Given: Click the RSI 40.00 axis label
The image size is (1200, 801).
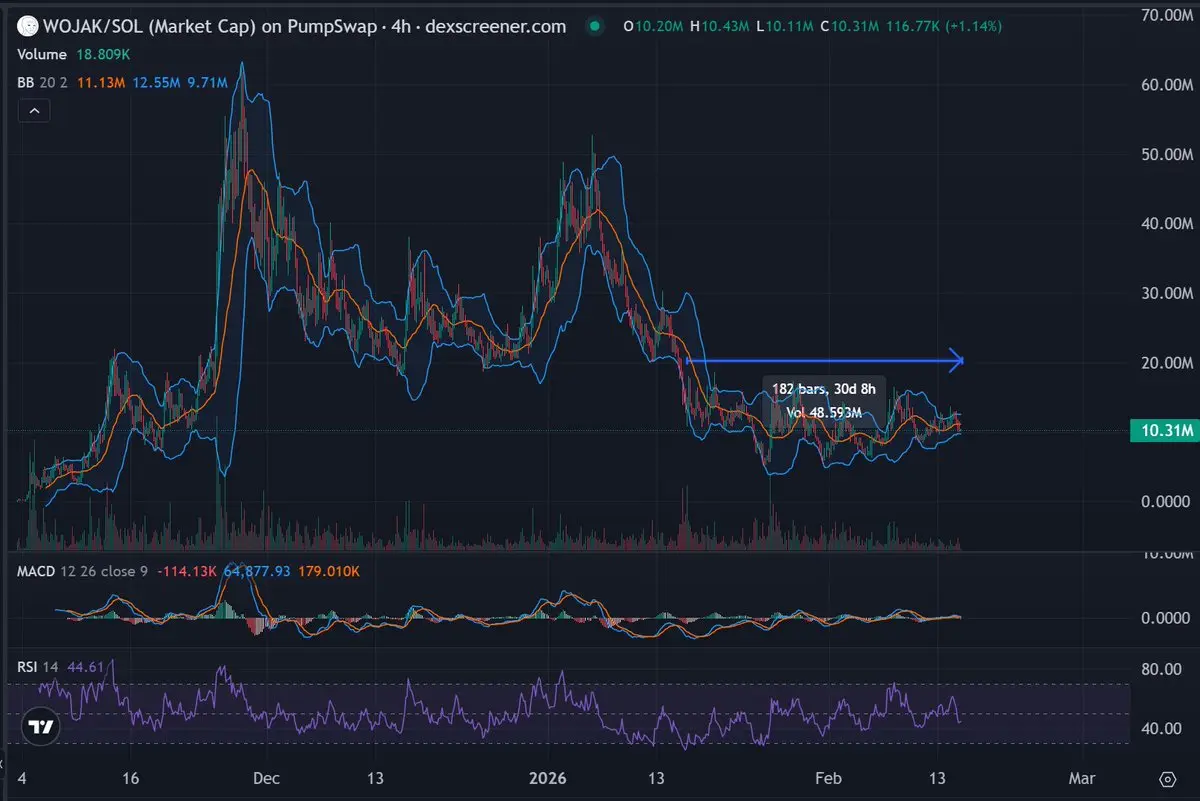Looking at the screenshot, I should 1160,729.
